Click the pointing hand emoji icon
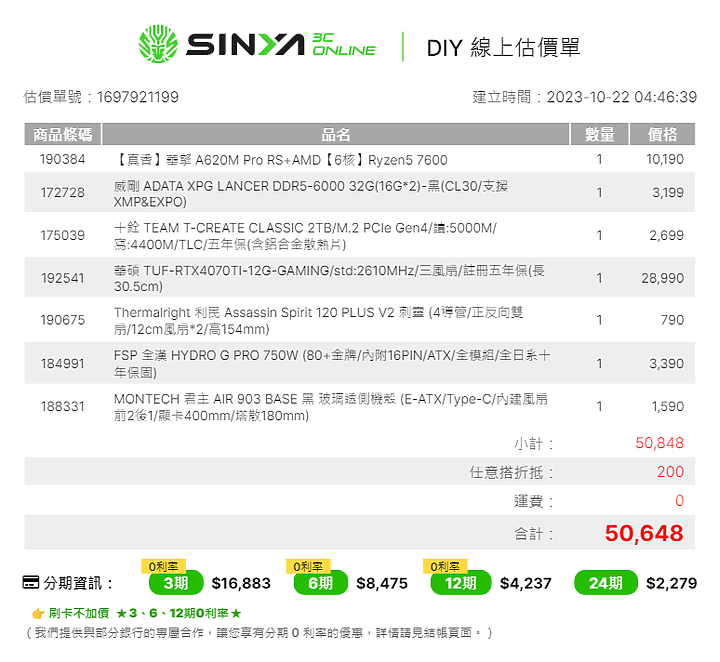The image size is (720, 662). (x=38, y=613)
